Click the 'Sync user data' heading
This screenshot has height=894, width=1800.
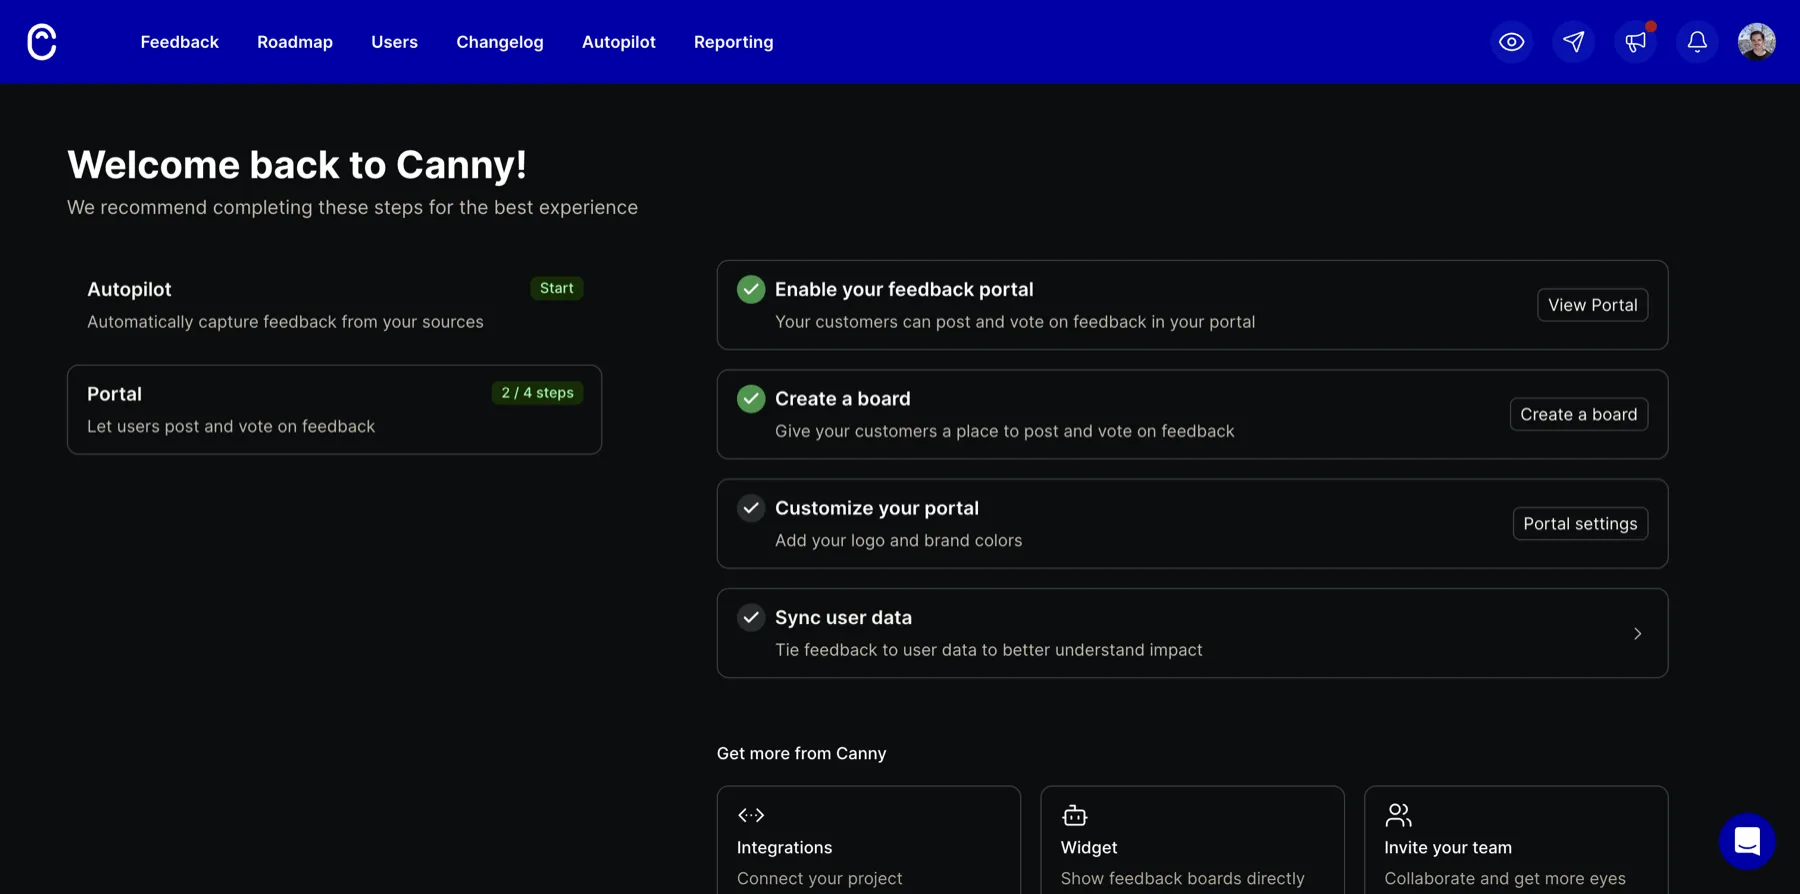pos(843,617)
